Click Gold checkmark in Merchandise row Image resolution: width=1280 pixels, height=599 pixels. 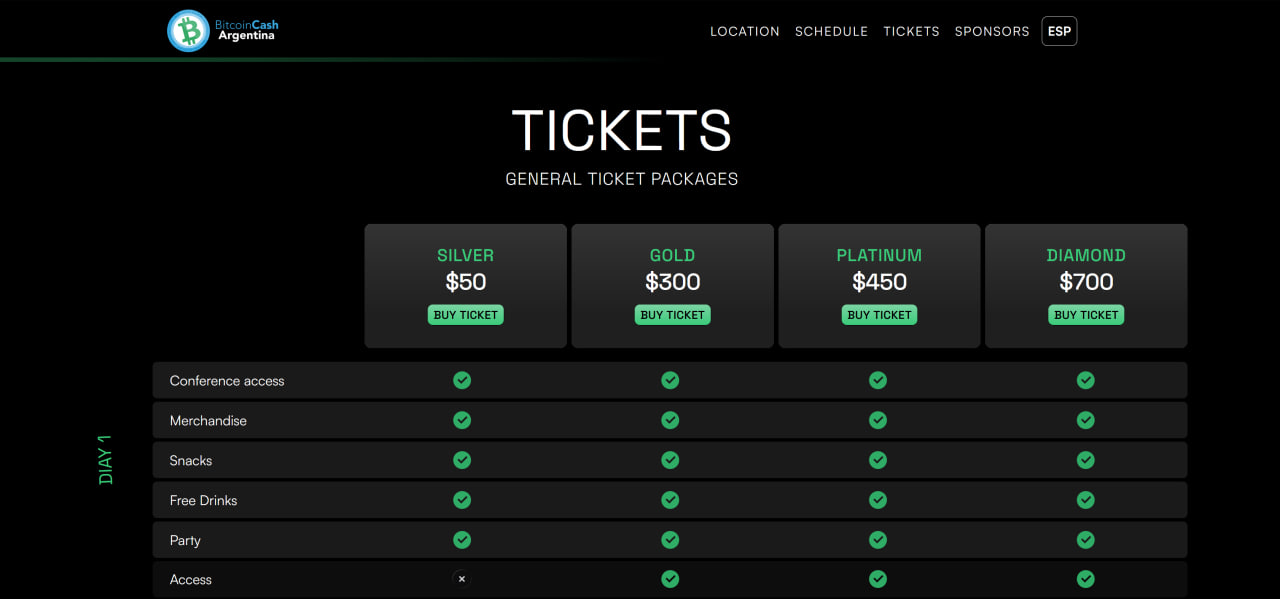(x=670, y=420)
